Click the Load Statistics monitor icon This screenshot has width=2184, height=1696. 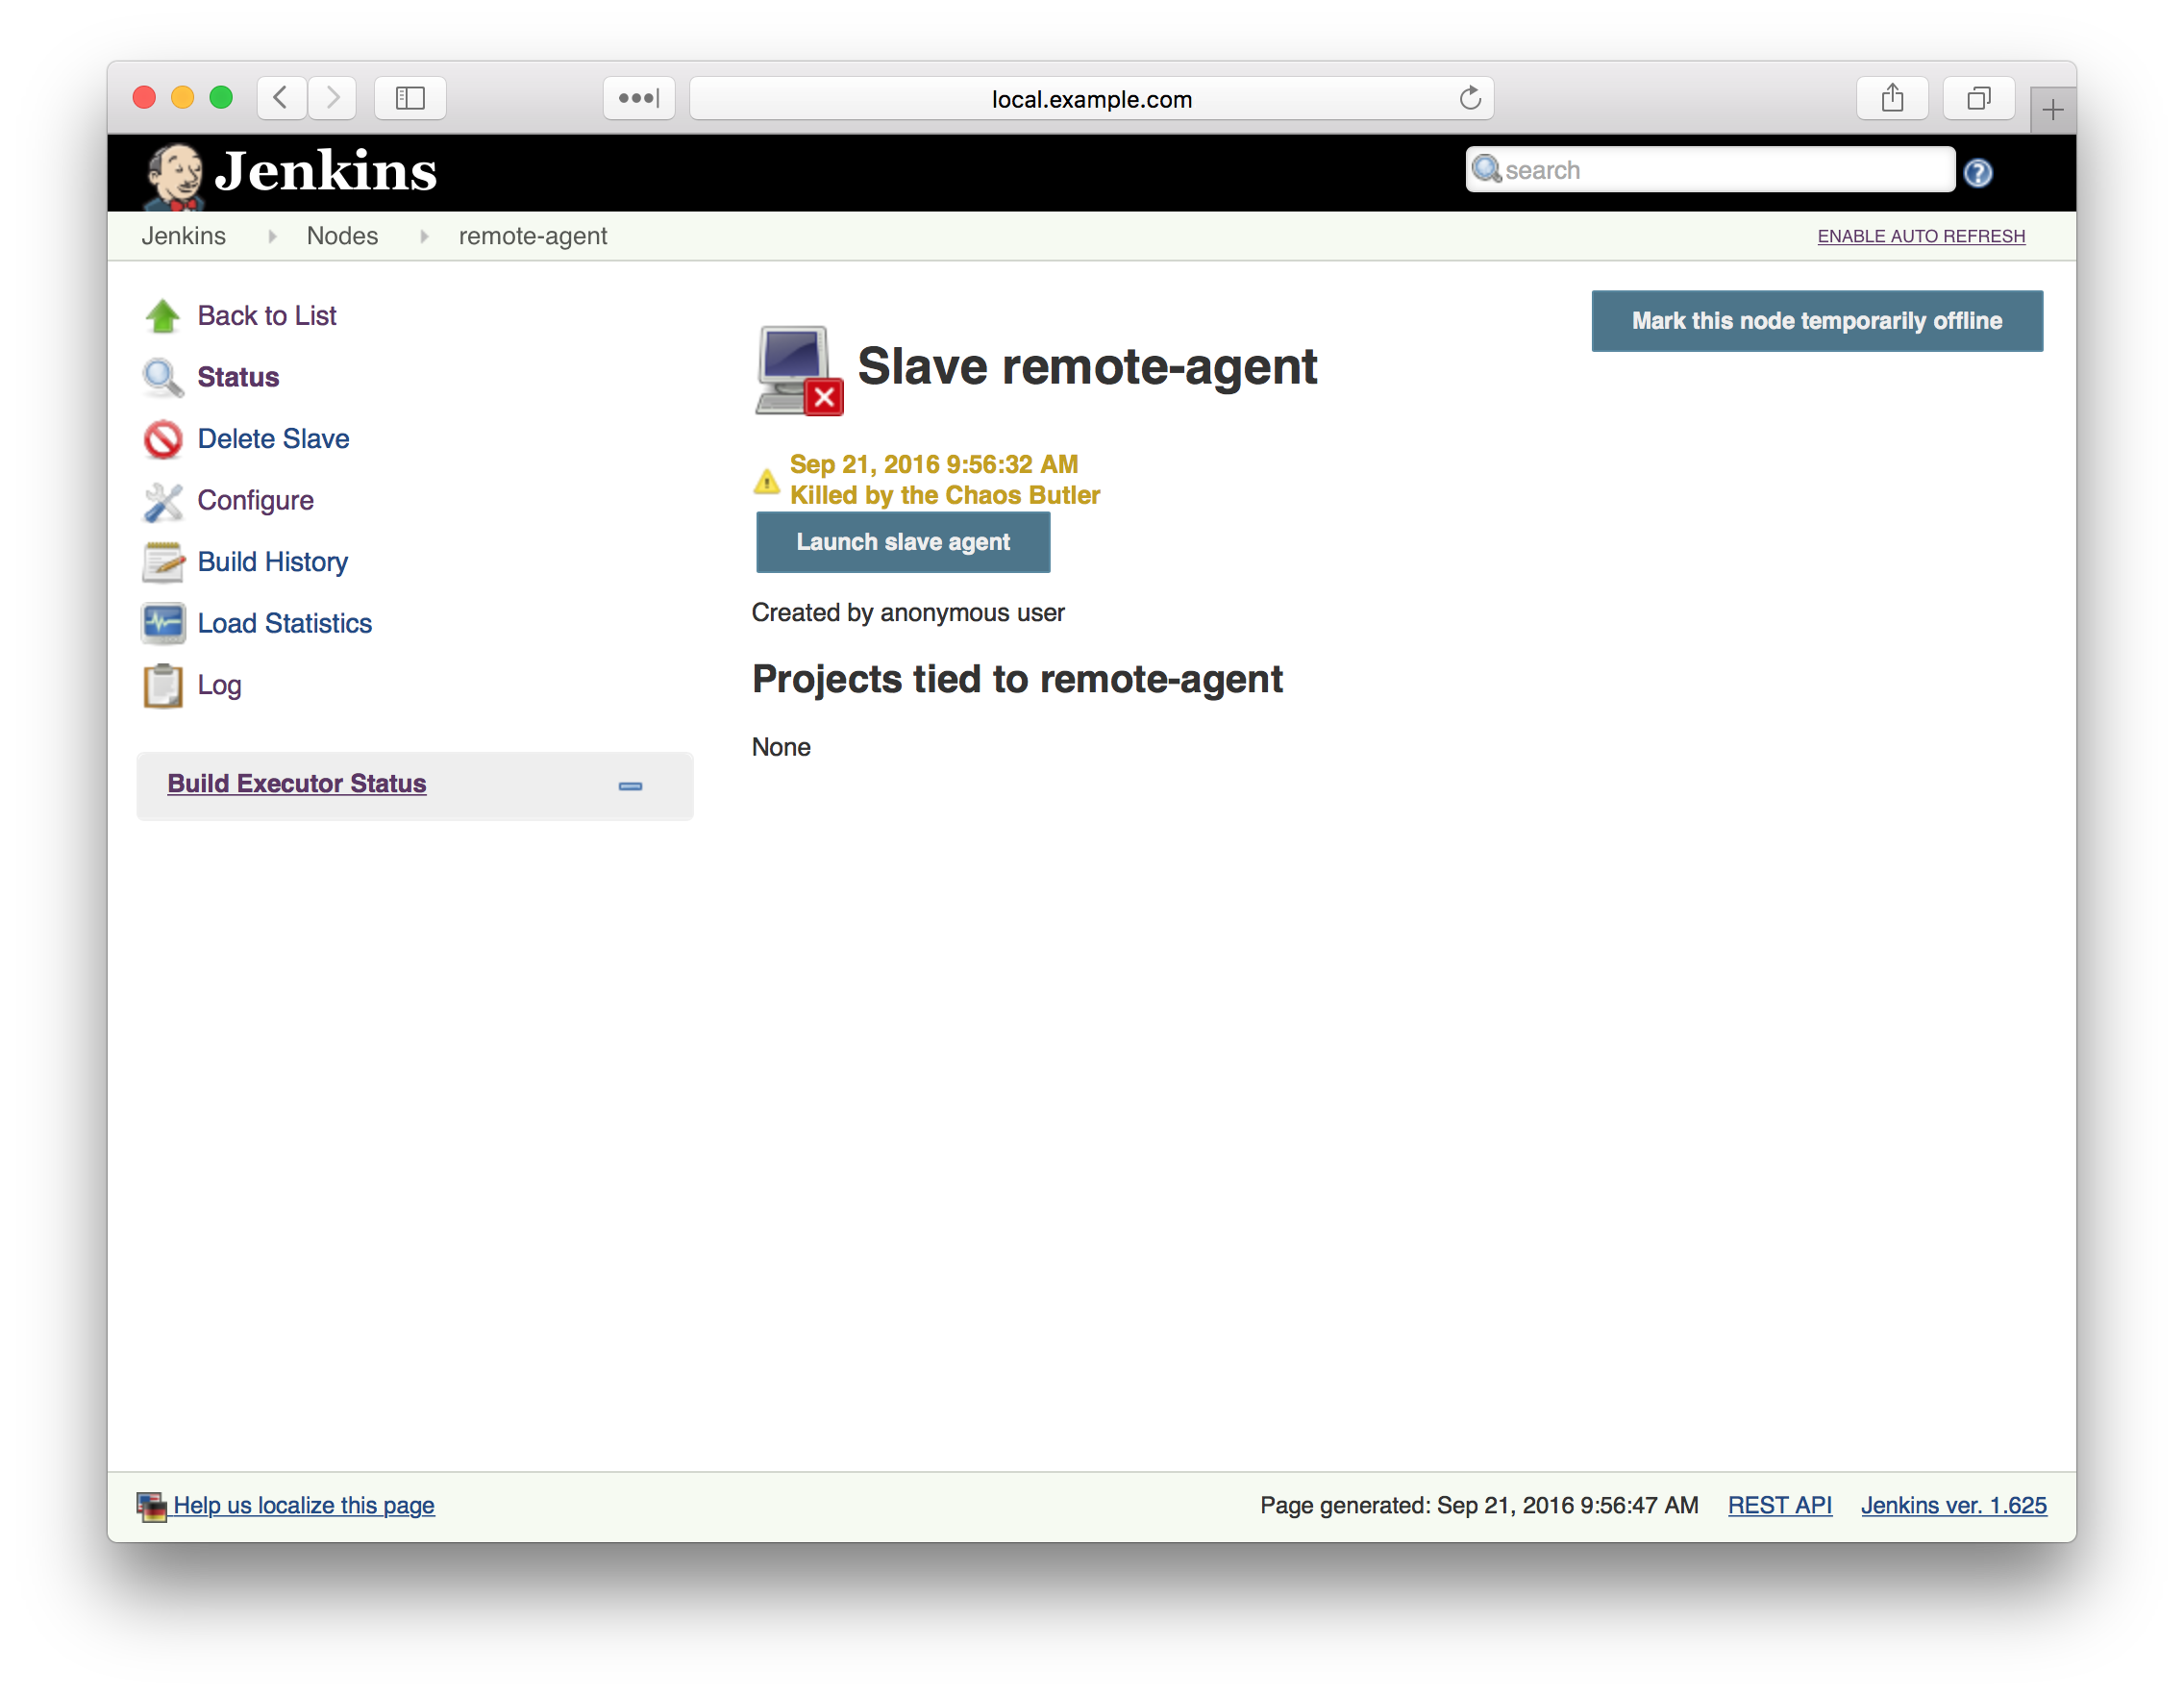(x=162, y=624)
